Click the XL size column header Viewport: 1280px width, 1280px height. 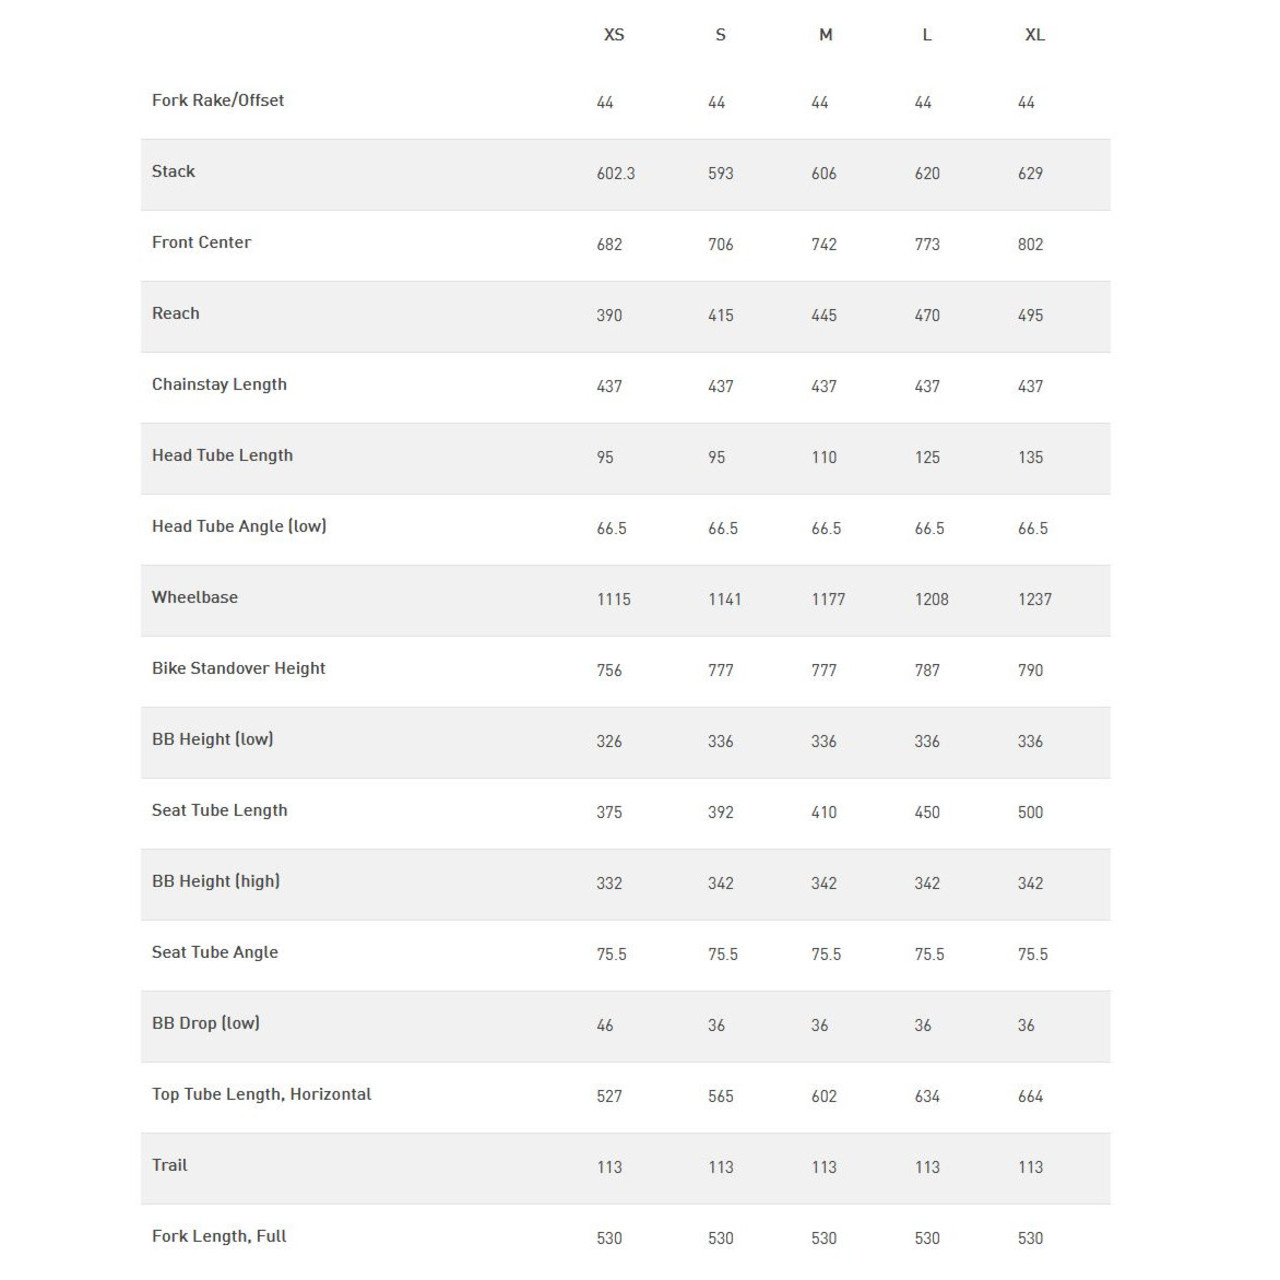[1035, 35]
